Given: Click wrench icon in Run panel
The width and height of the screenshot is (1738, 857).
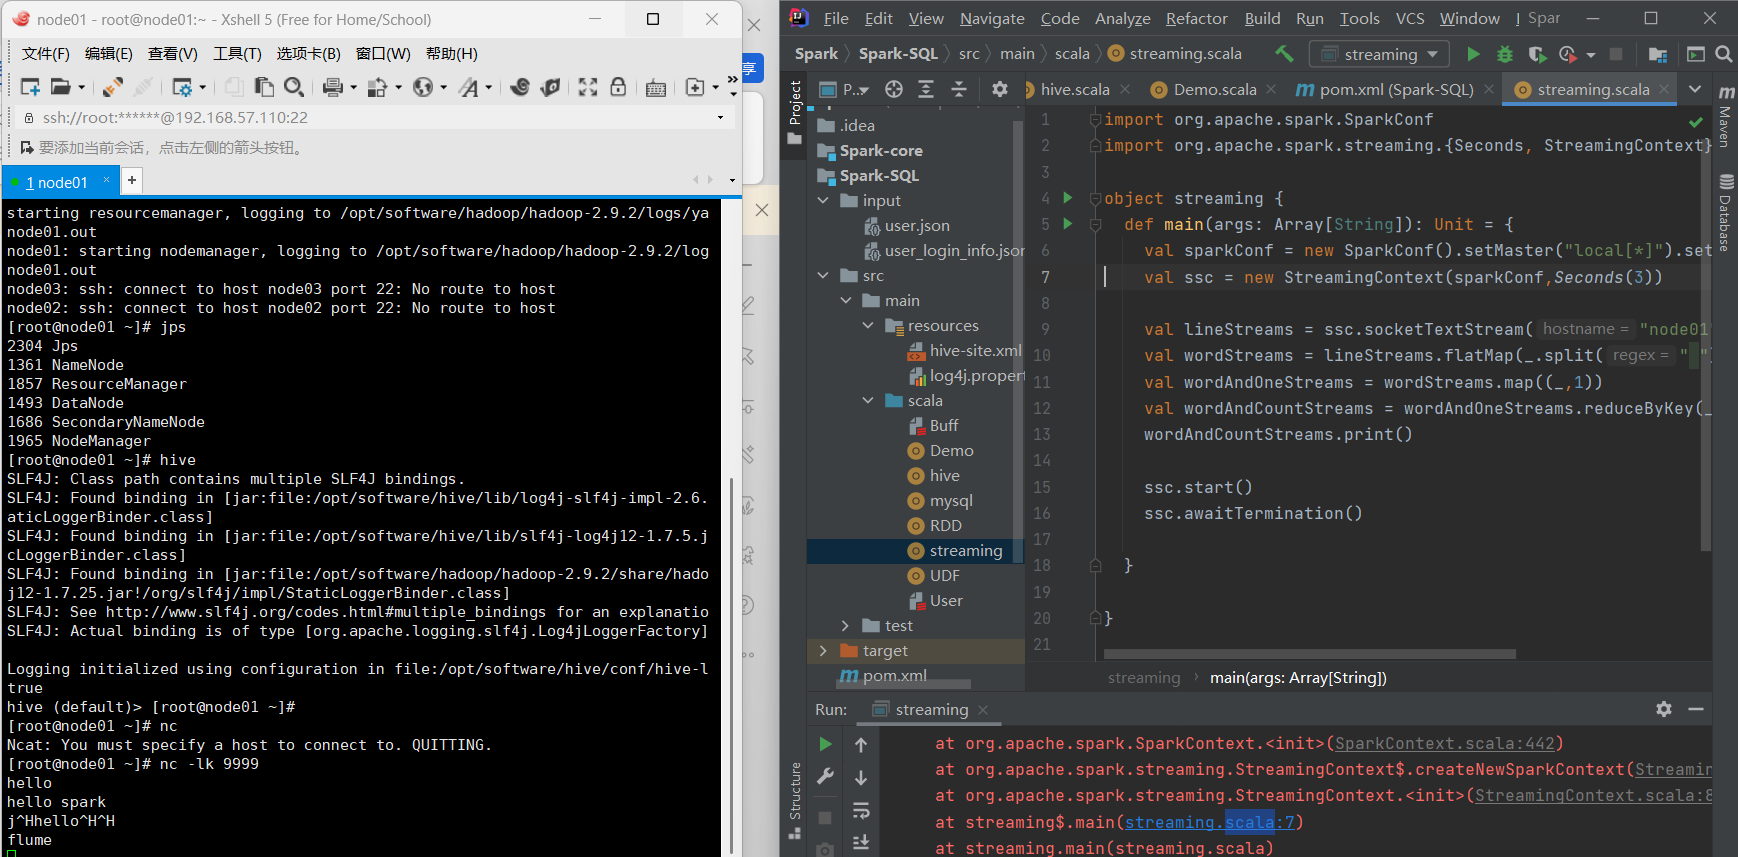Looking at the screenshot, I should pos(825,777).
